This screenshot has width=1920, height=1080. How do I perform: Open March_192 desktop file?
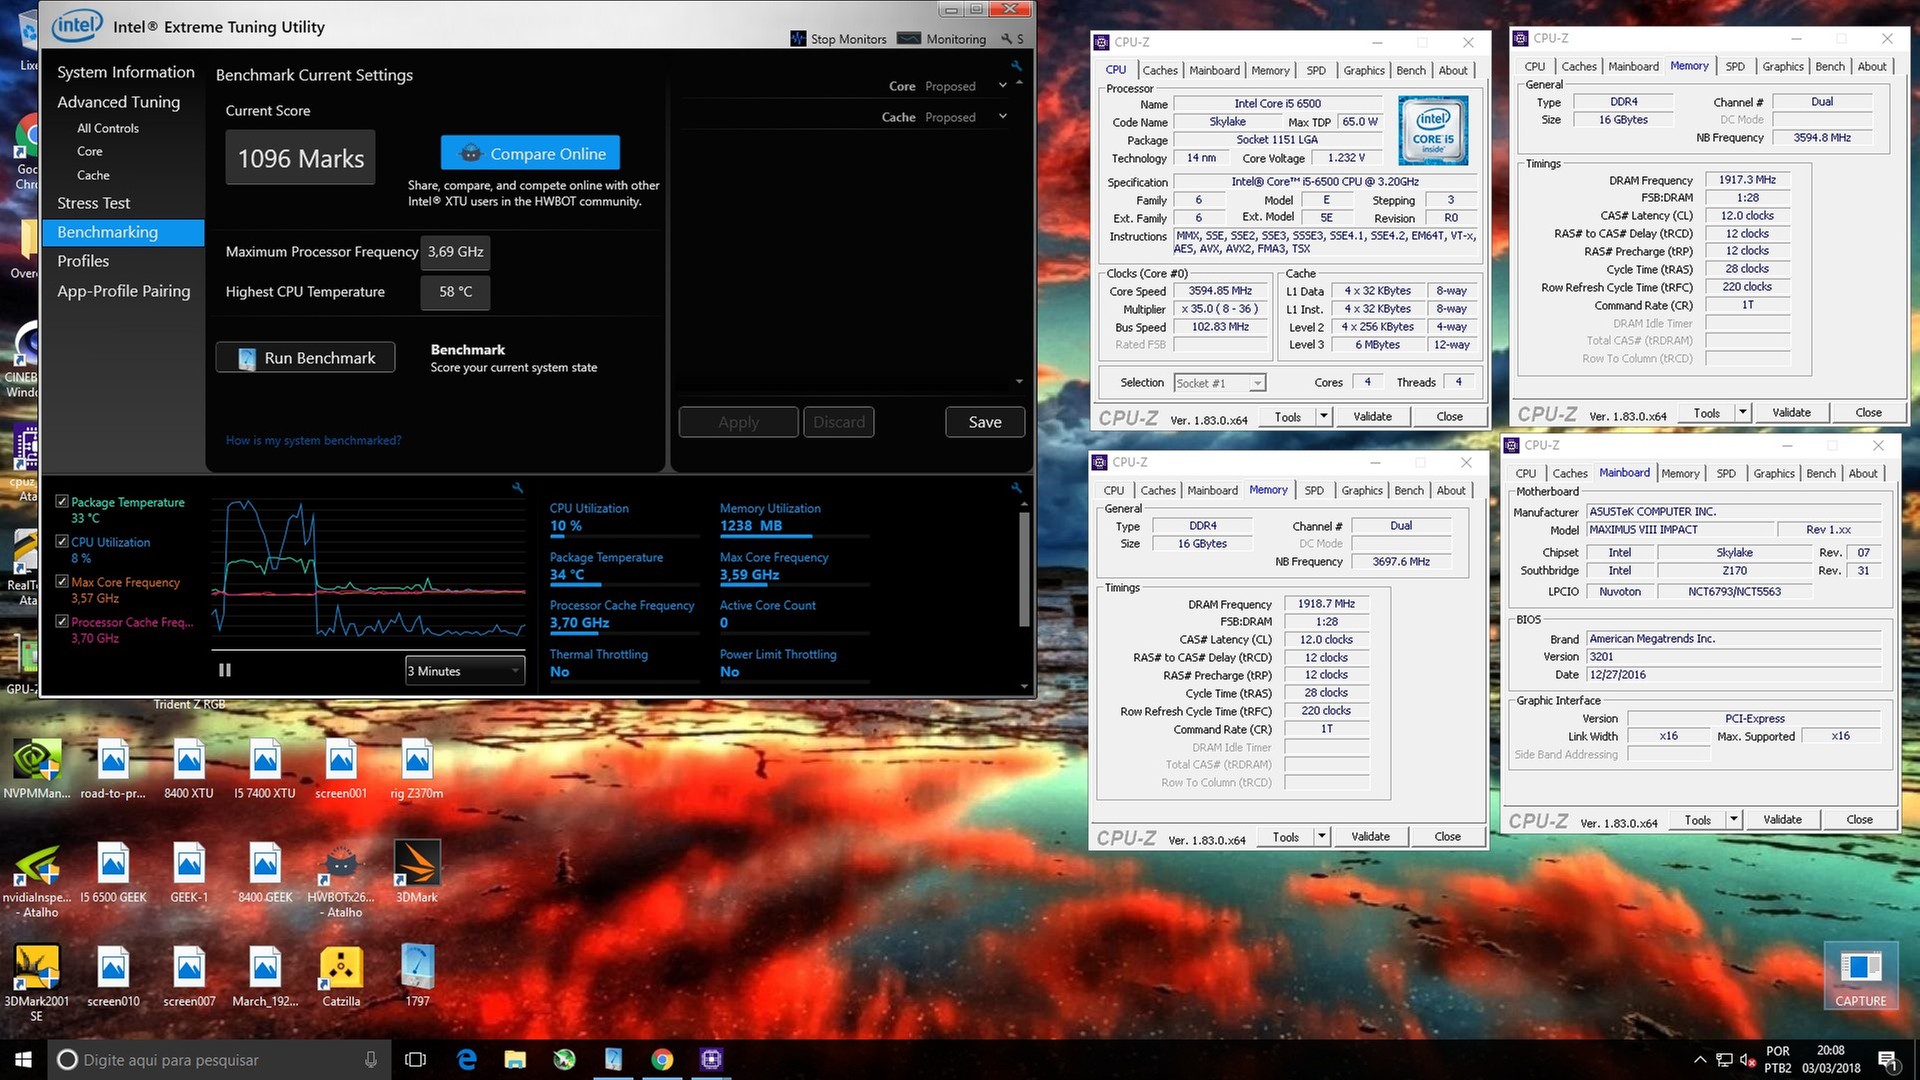(x=265, y=977)
